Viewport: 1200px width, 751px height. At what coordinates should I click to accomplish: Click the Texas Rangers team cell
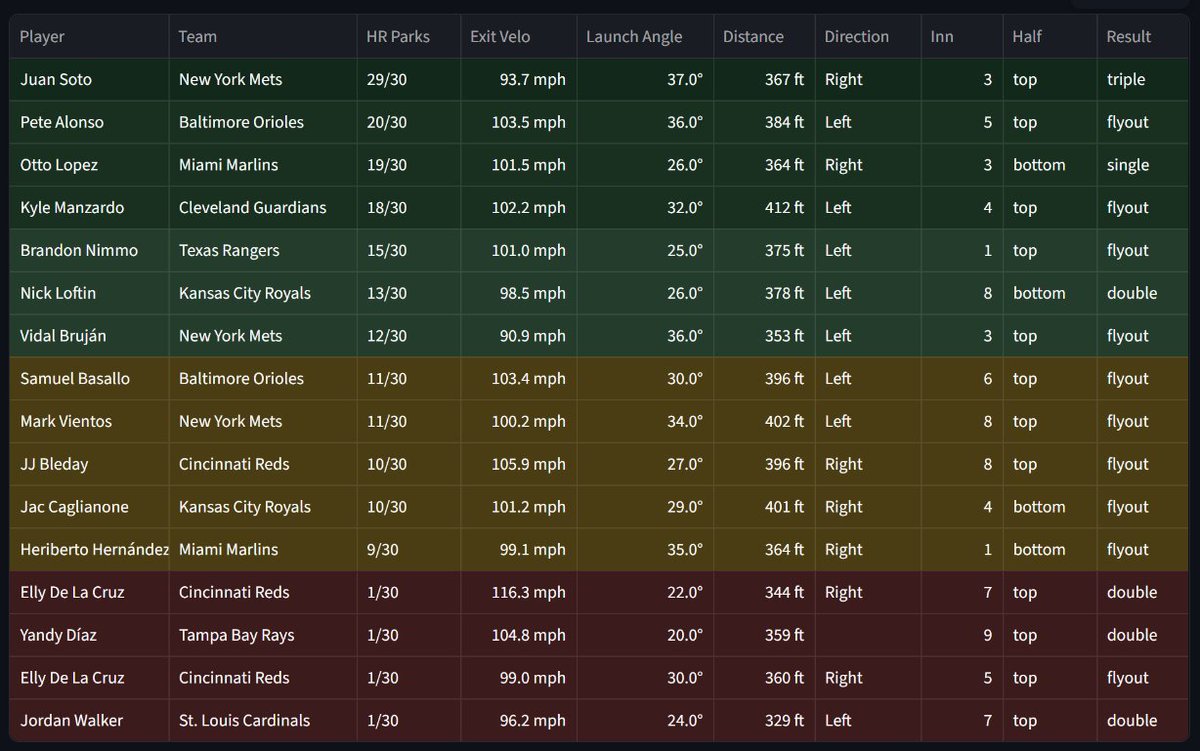click(263, 250)
